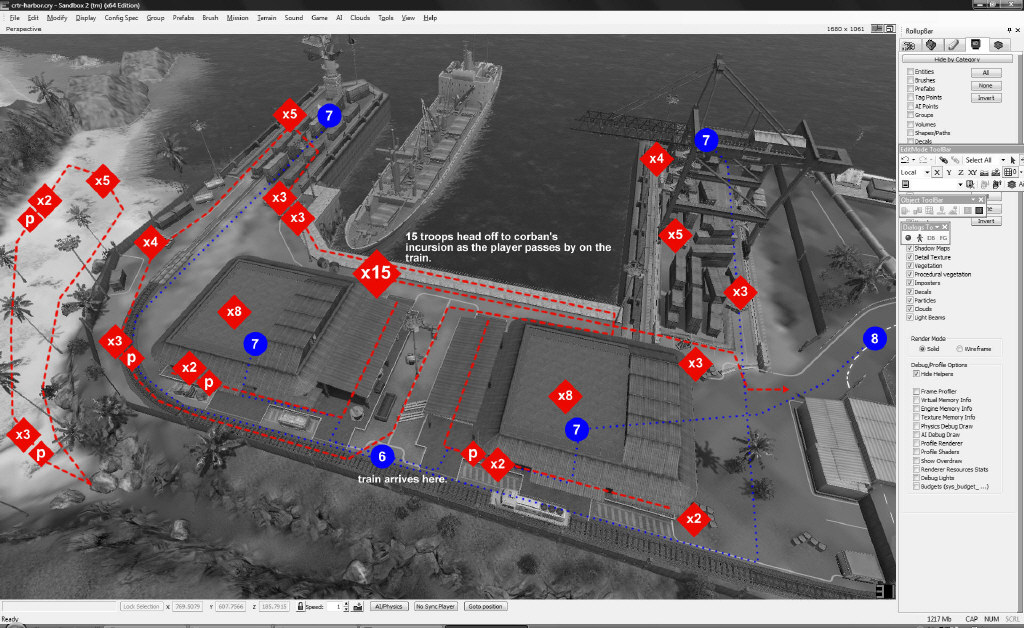
Task: Click the Speed value input field
Action: point(334,606)
